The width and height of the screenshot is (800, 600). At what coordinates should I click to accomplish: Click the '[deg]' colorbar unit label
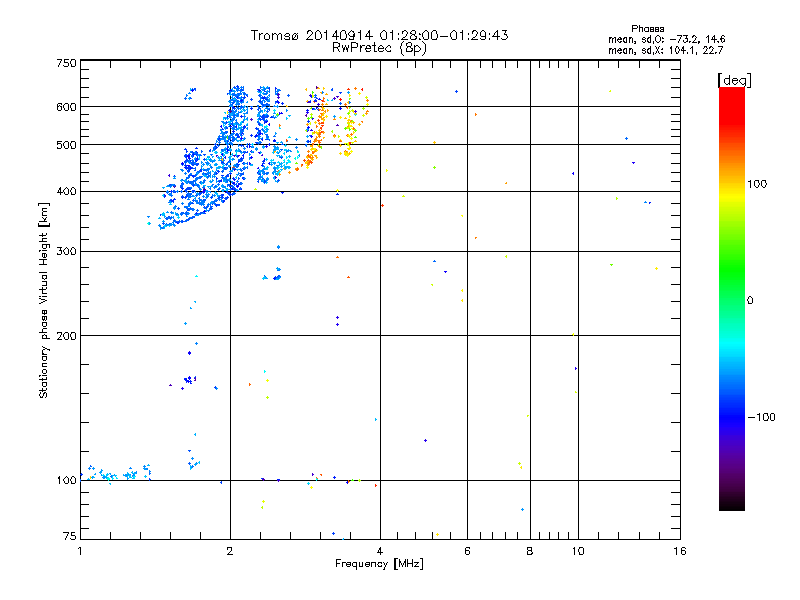(734, 80)
